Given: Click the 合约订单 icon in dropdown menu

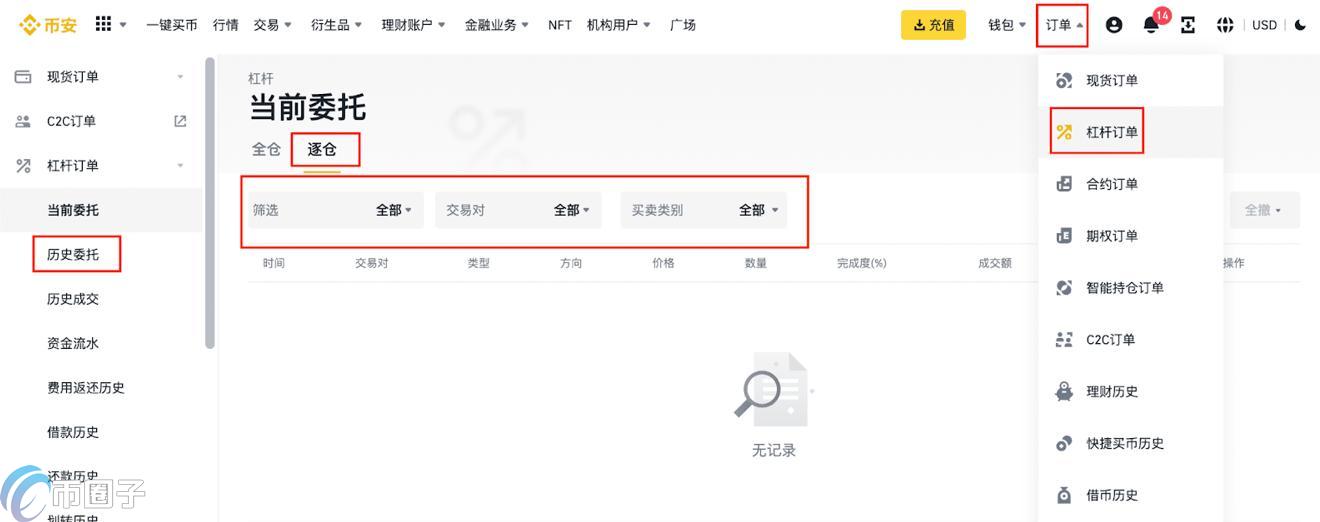Looking at the screenshot, I should 1064,184.
